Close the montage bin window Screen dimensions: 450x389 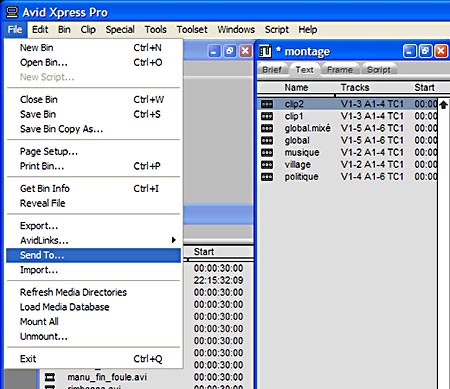[441, 51]
